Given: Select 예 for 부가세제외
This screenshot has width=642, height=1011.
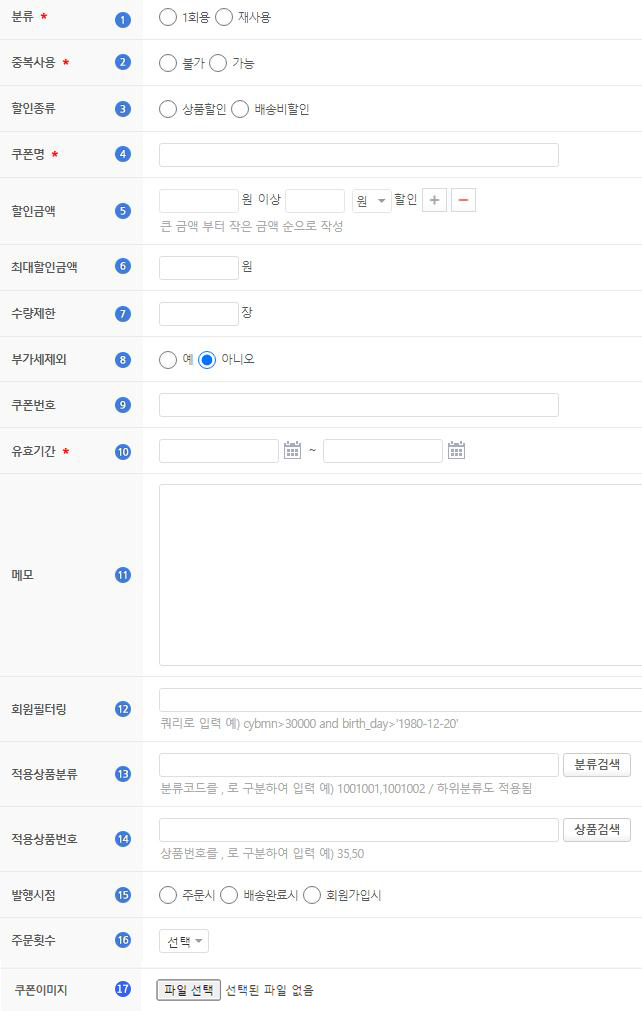Looking at the screenshot, I should (168, 360).
